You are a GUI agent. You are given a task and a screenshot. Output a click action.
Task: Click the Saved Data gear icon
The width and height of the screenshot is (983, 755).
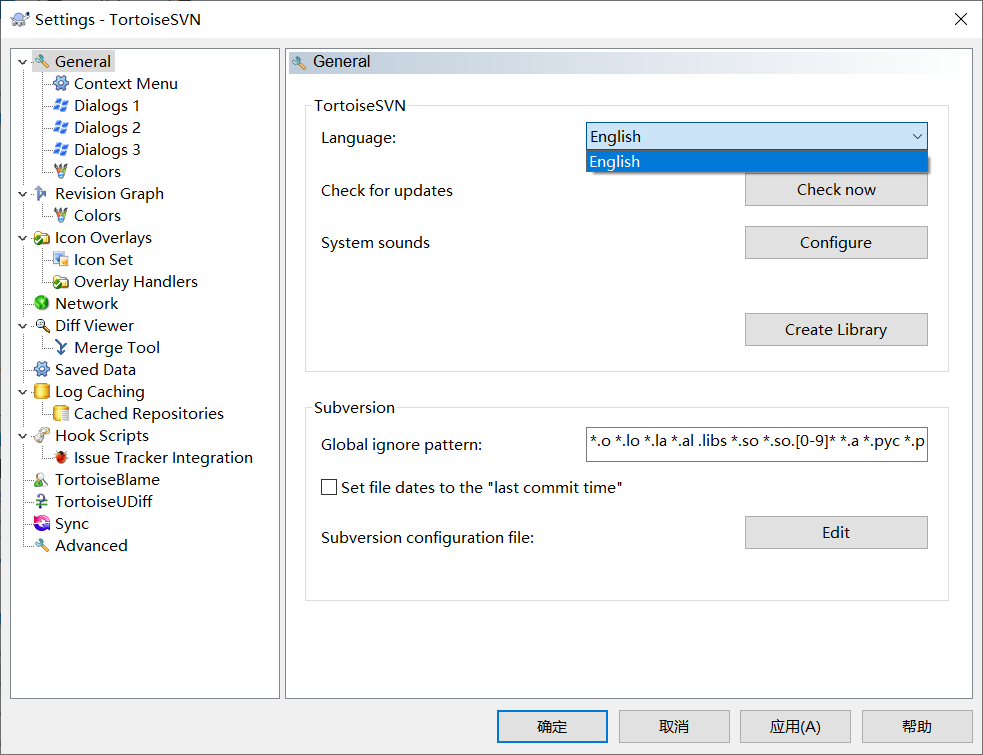pyautogui.click(x=41, y=369)
